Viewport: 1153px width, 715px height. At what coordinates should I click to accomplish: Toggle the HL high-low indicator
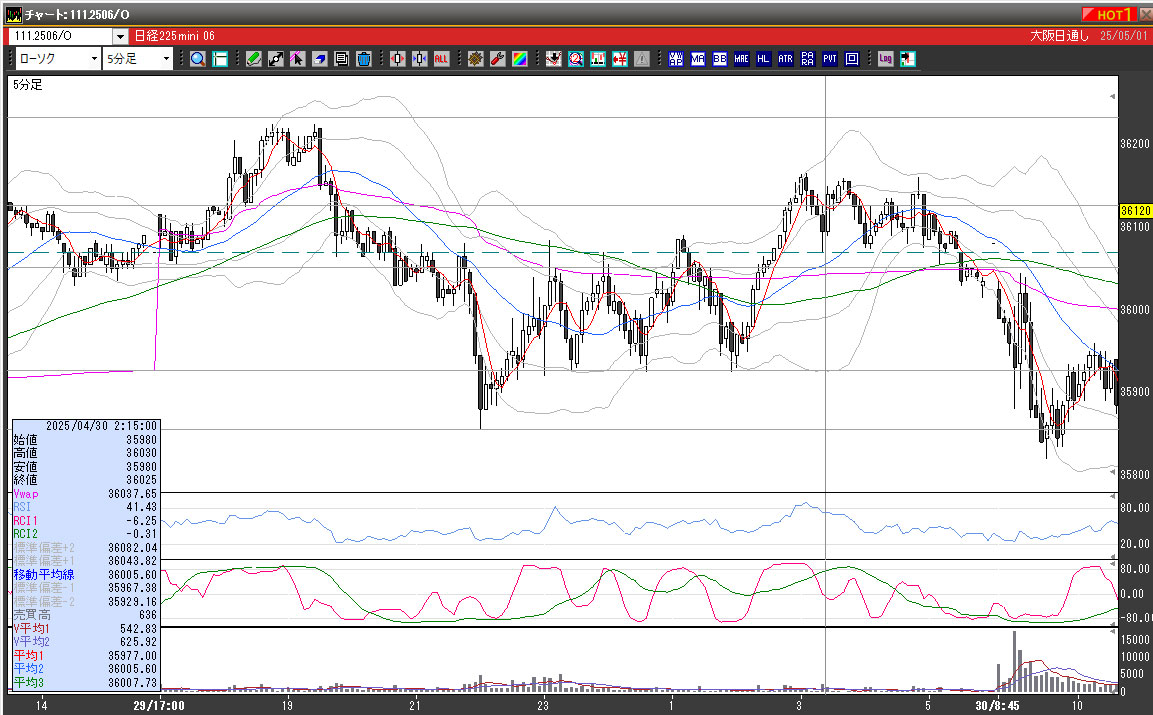pos(763,59)
